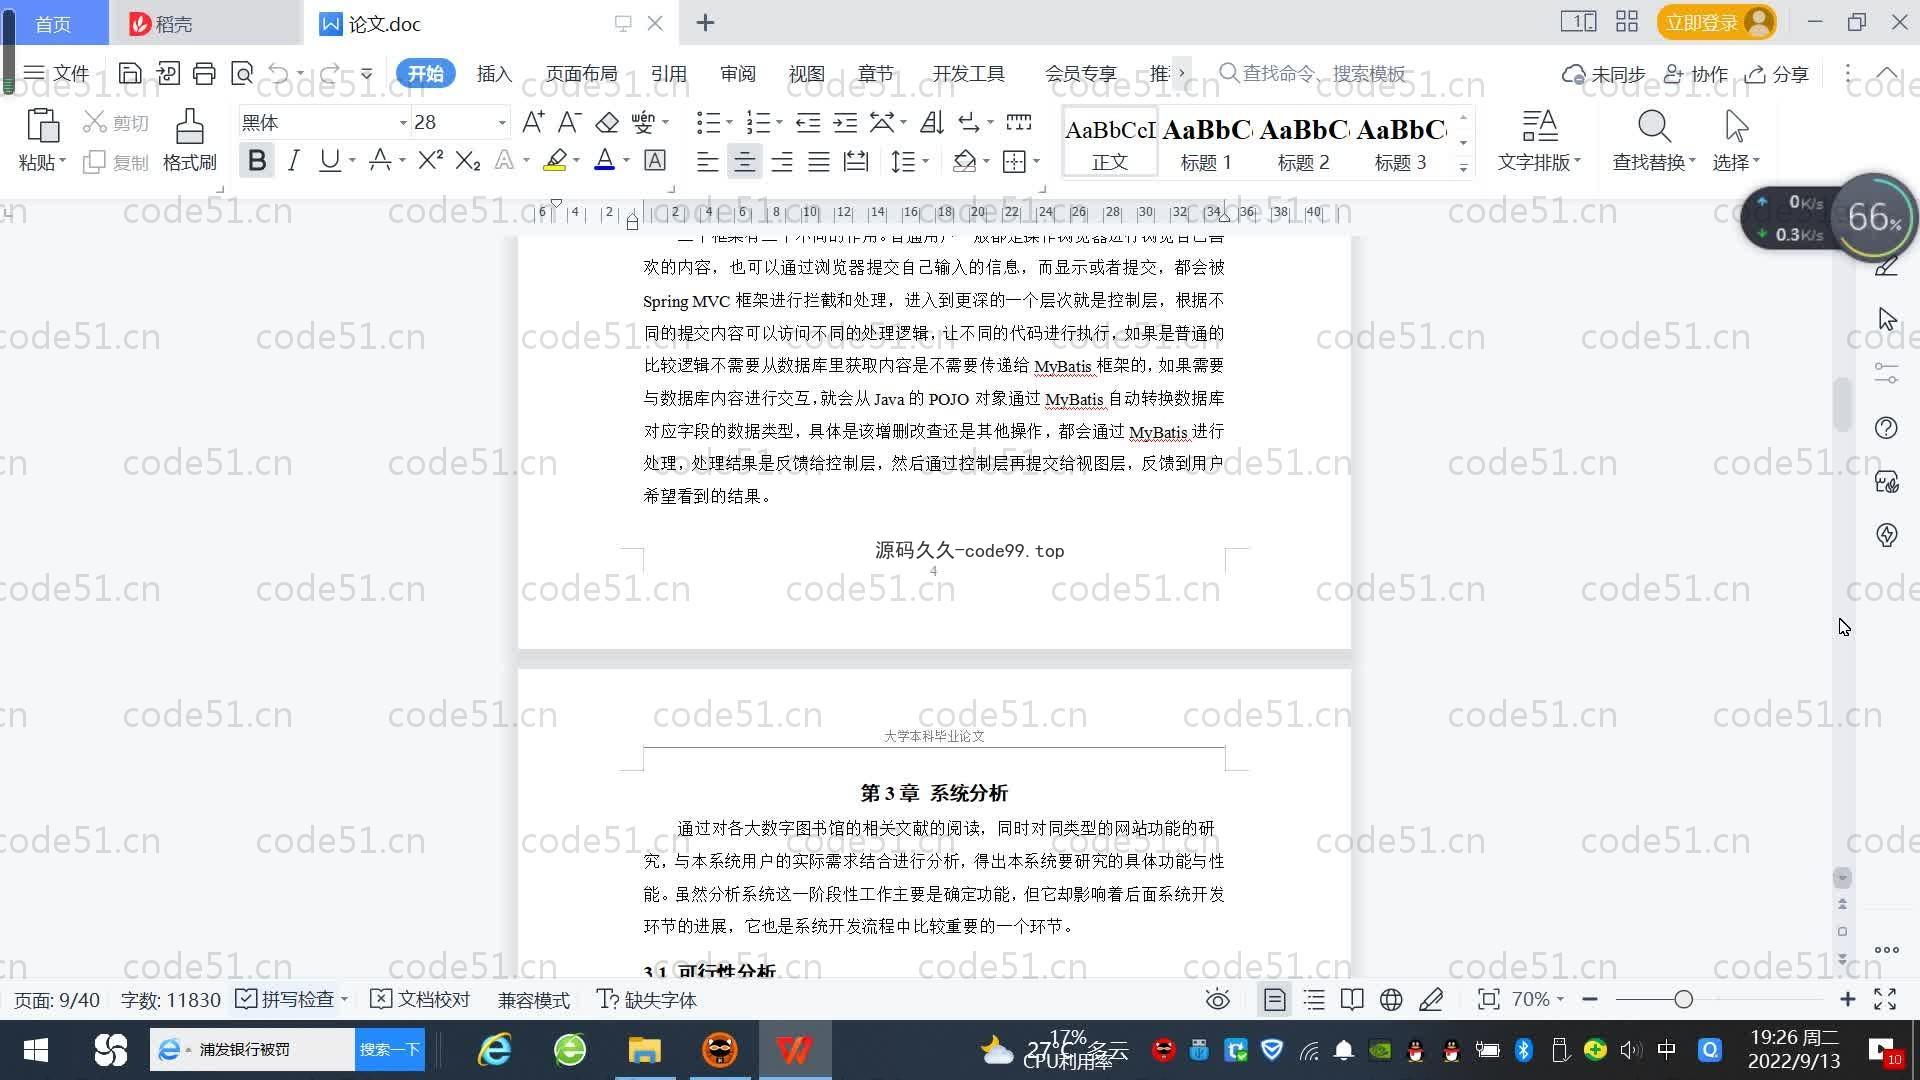The width and height of the screenshot is (1920, 1080).
Task: Switch to outline view in status bar
Action: point(1314,999)
